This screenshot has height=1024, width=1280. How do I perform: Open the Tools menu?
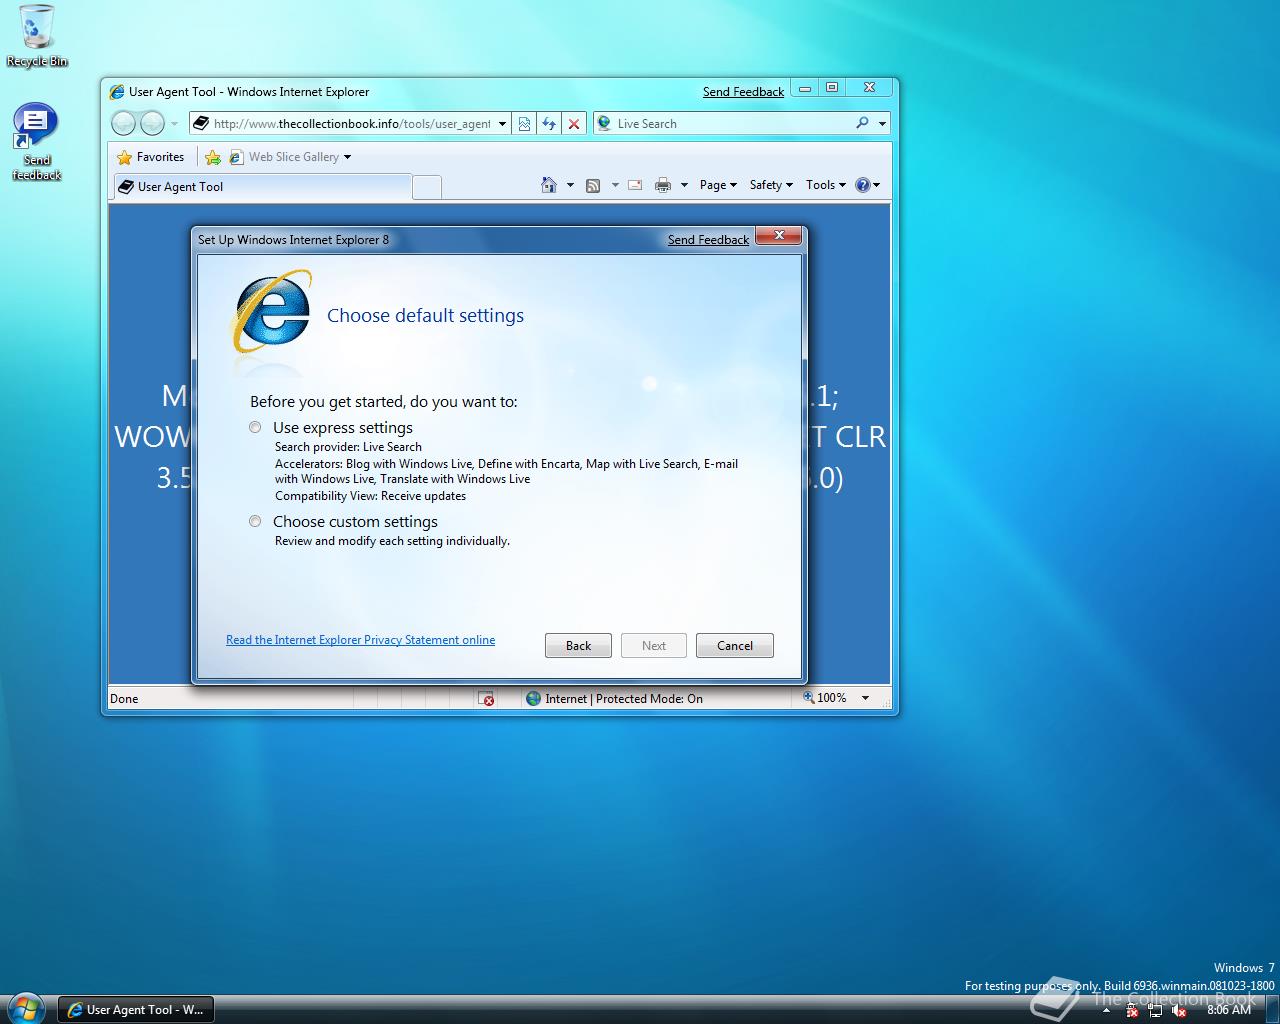[826, 185]
